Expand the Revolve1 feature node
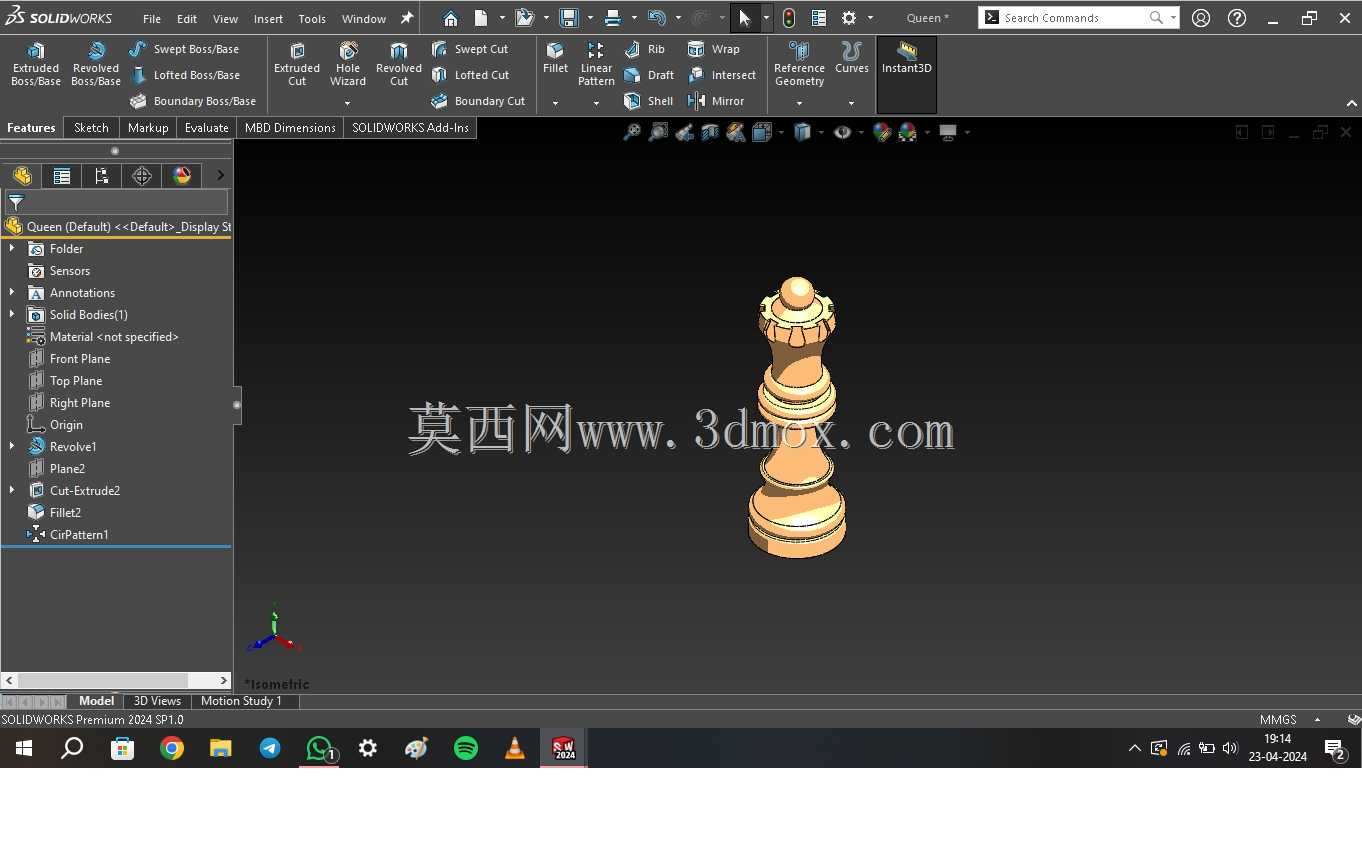1362x861 pixels. tap(12, 446)
